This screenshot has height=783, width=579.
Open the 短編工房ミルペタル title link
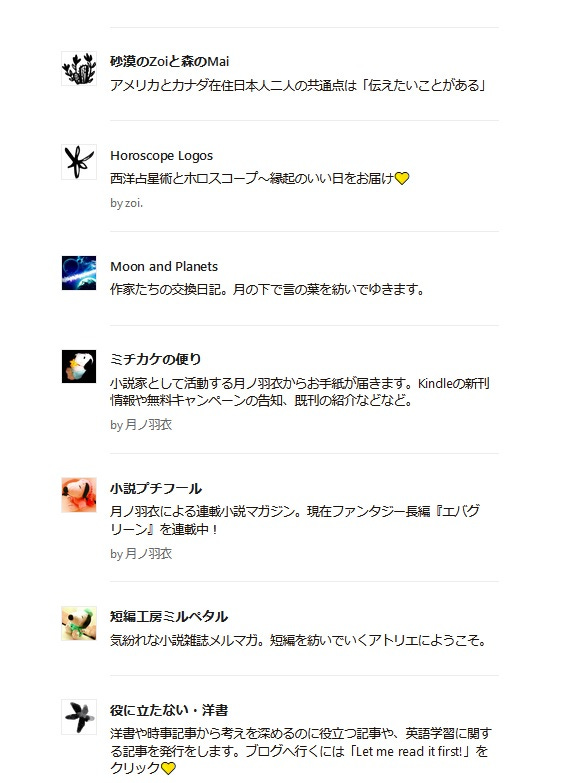pos(169,617)
